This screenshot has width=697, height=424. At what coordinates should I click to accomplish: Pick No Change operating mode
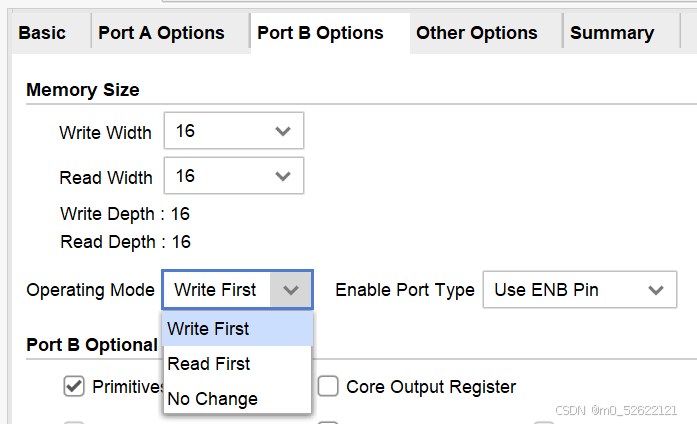point(212,399)
